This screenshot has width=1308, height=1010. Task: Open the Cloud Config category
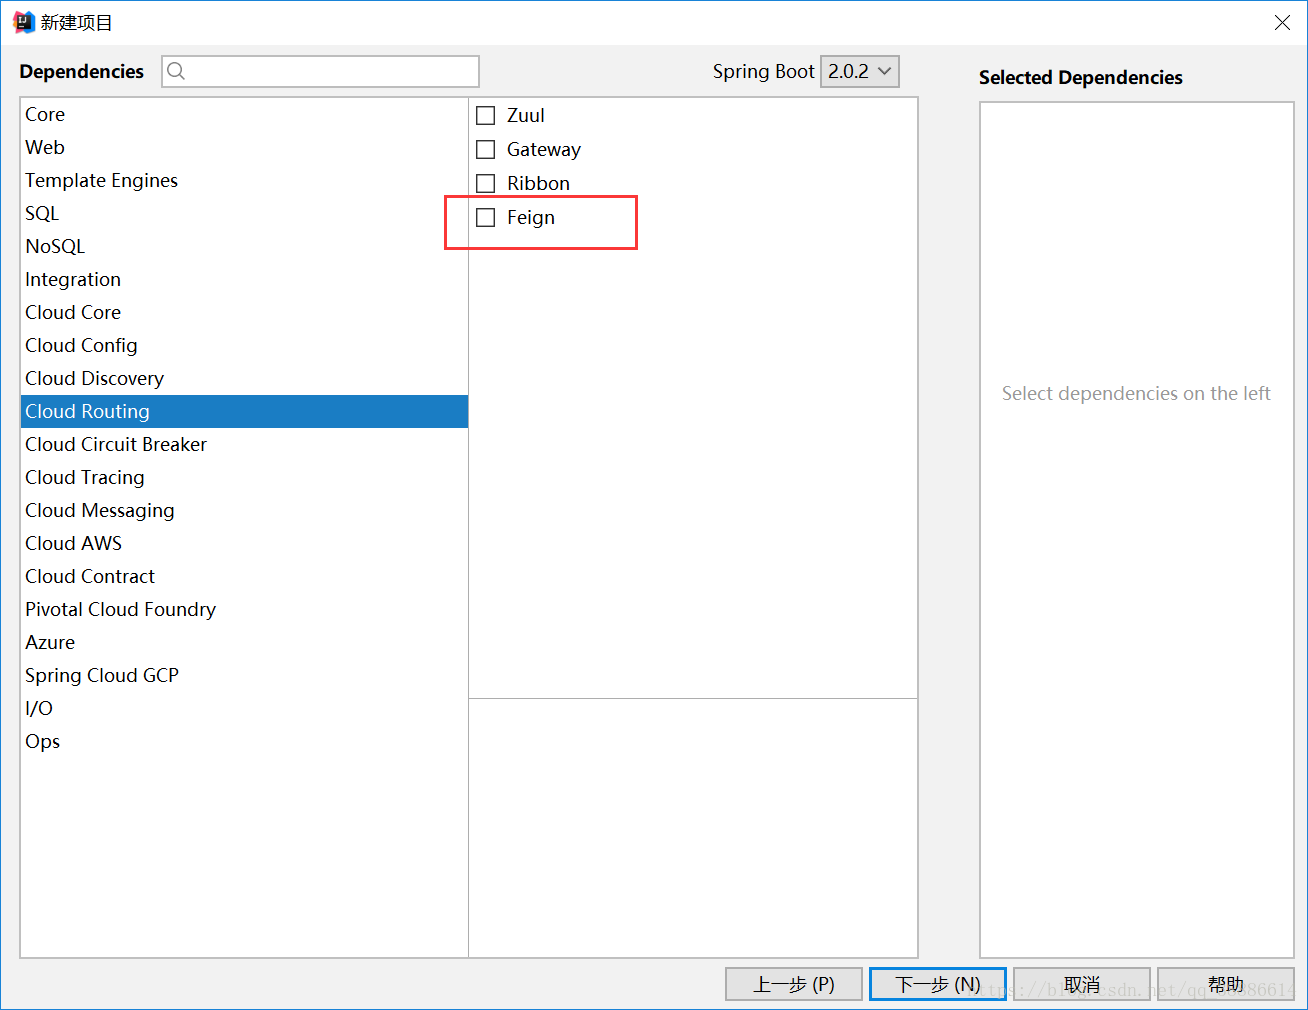coord(244,345)
